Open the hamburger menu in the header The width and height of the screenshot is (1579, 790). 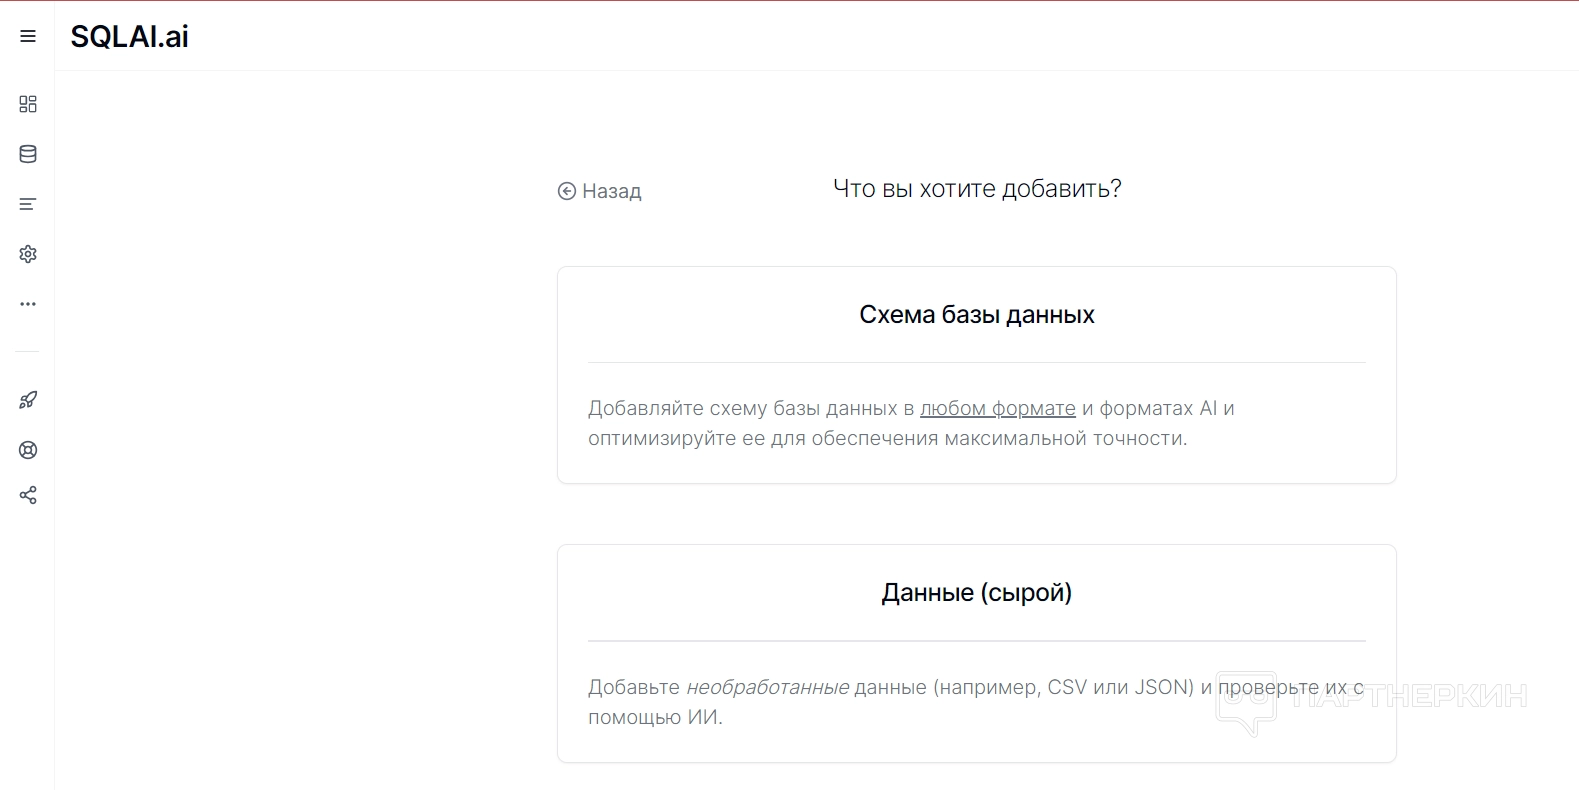click(x=28, y=36)
